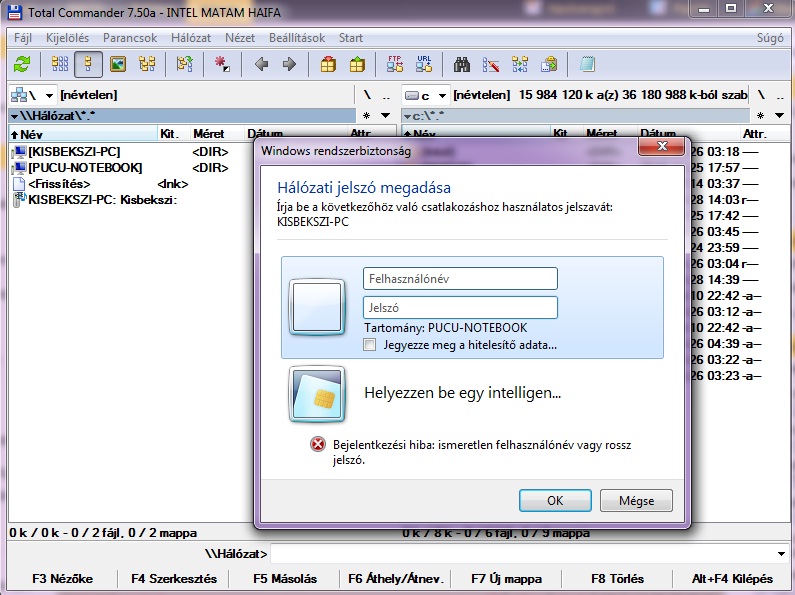
Task: Open the Hálózat menu
Action: point(191,38)
